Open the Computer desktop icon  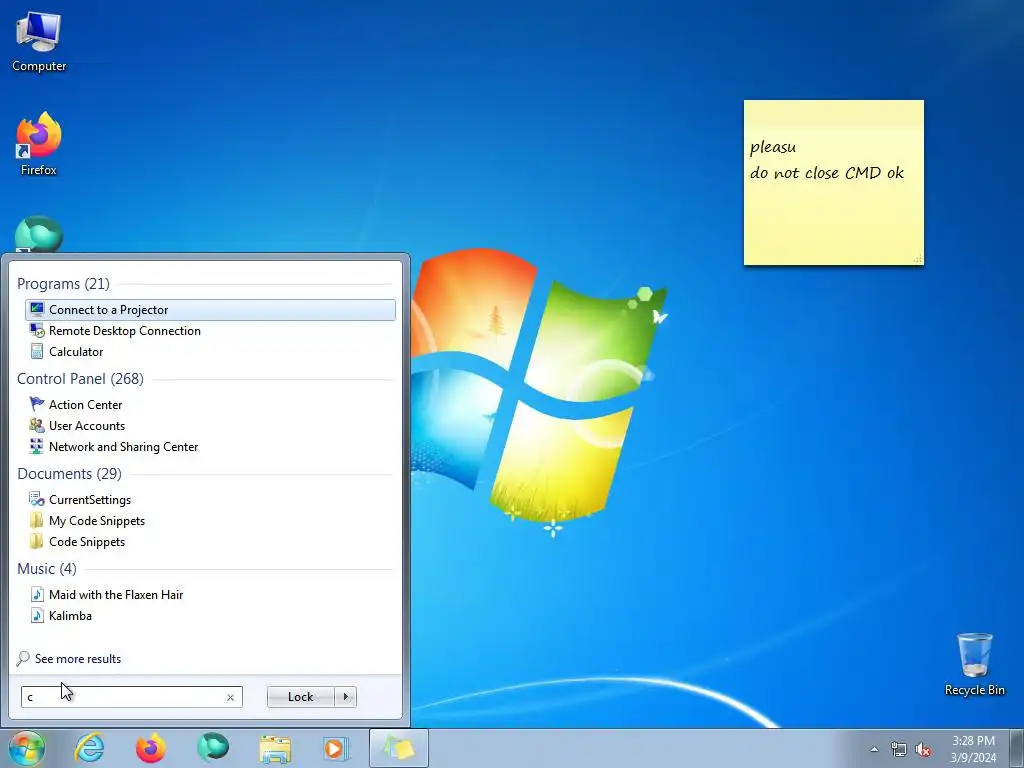coord(39,43)
